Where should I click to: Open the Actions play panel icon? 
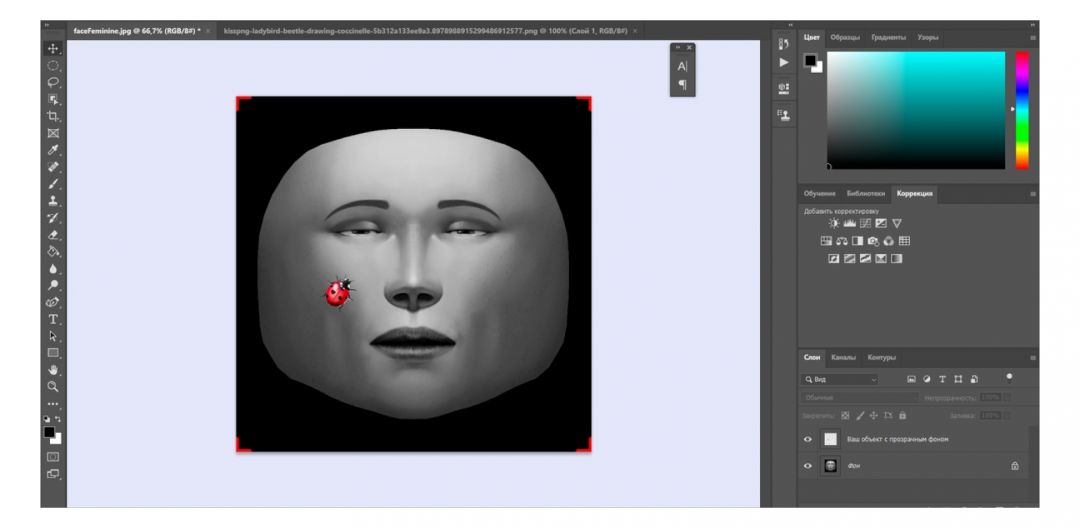(x=784, y=63)
